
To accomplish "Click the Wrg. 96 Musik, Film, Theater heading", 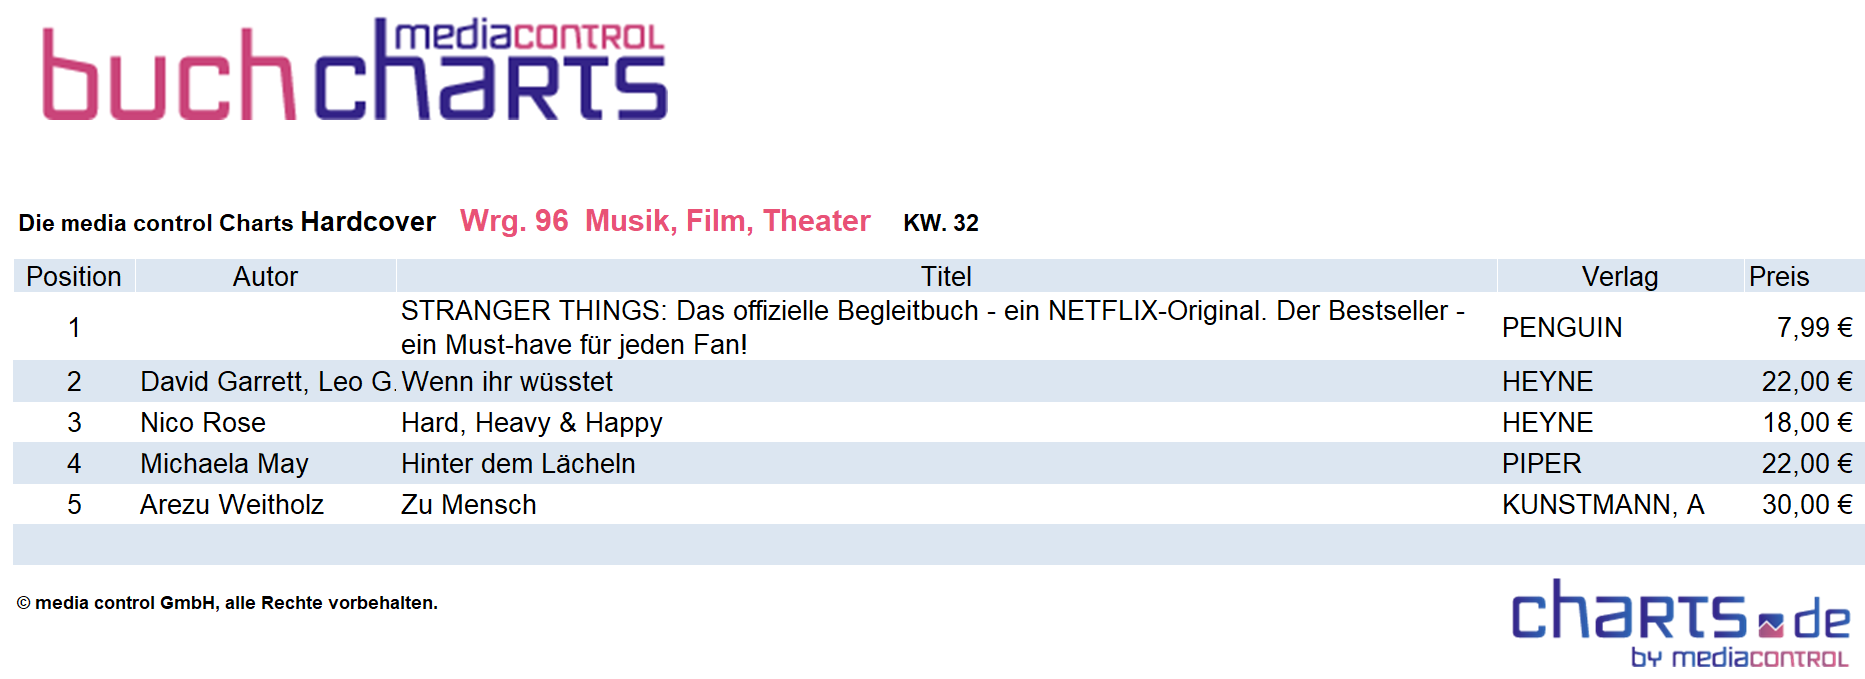I will click(665, 221).
